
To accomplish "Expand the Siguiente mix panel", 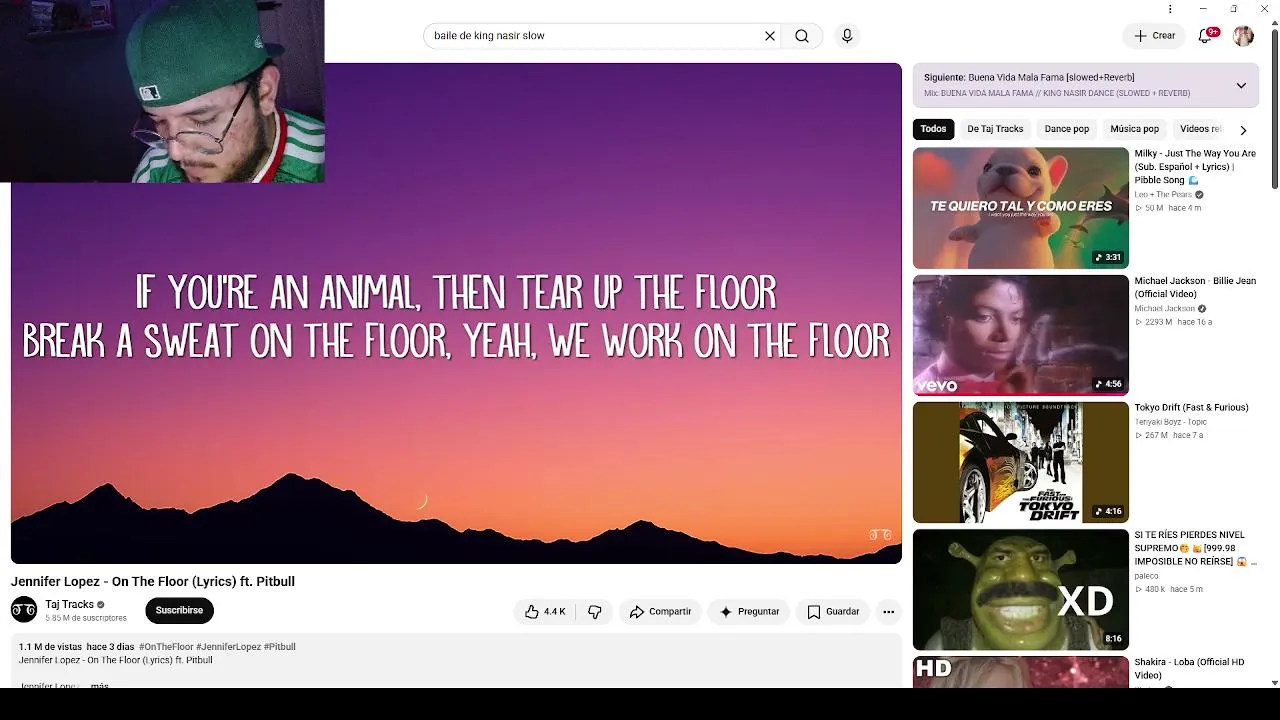I will (1241, 85).
